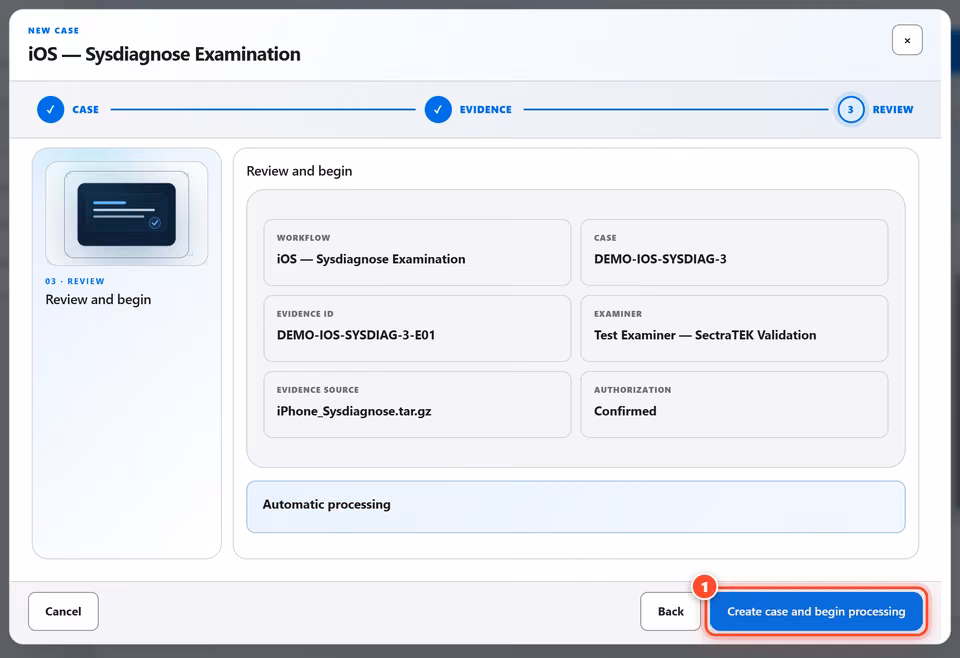Screen dimensions: 960x658
Task: Click the Review and begin panel heading
Action: (299, 171)
